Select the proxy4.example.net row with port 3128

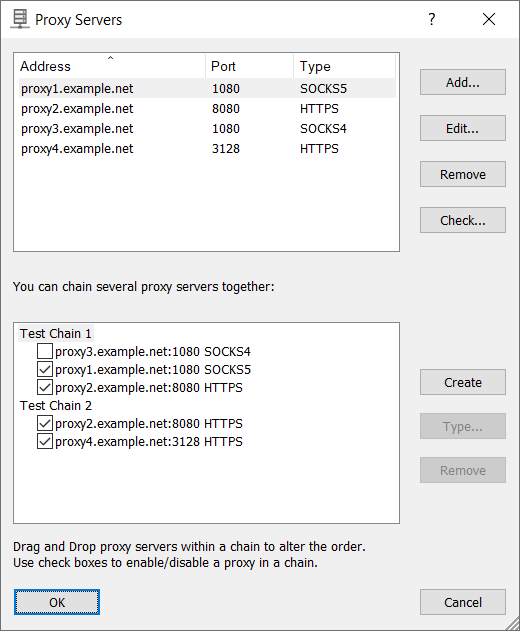(x=205, y=149)
